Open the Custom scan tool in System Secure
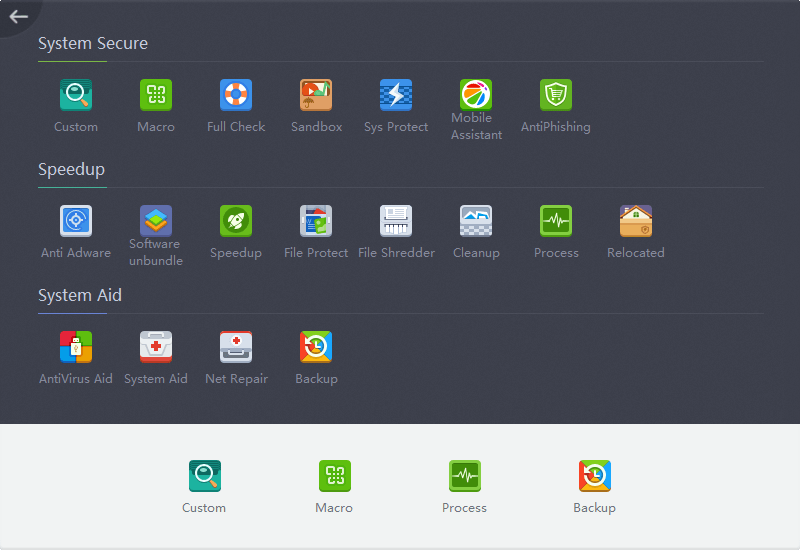Screen dimensions: 800x550 pos(76,95)
